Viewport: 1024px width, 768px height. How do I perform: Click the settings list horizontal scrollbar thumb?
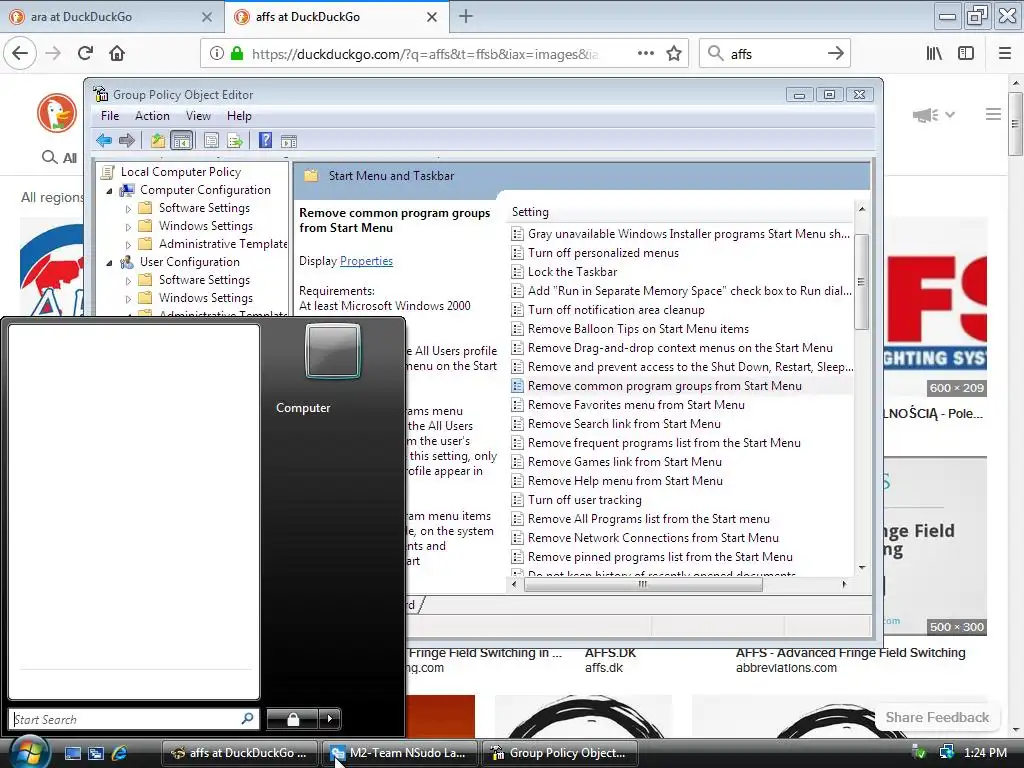643,584
